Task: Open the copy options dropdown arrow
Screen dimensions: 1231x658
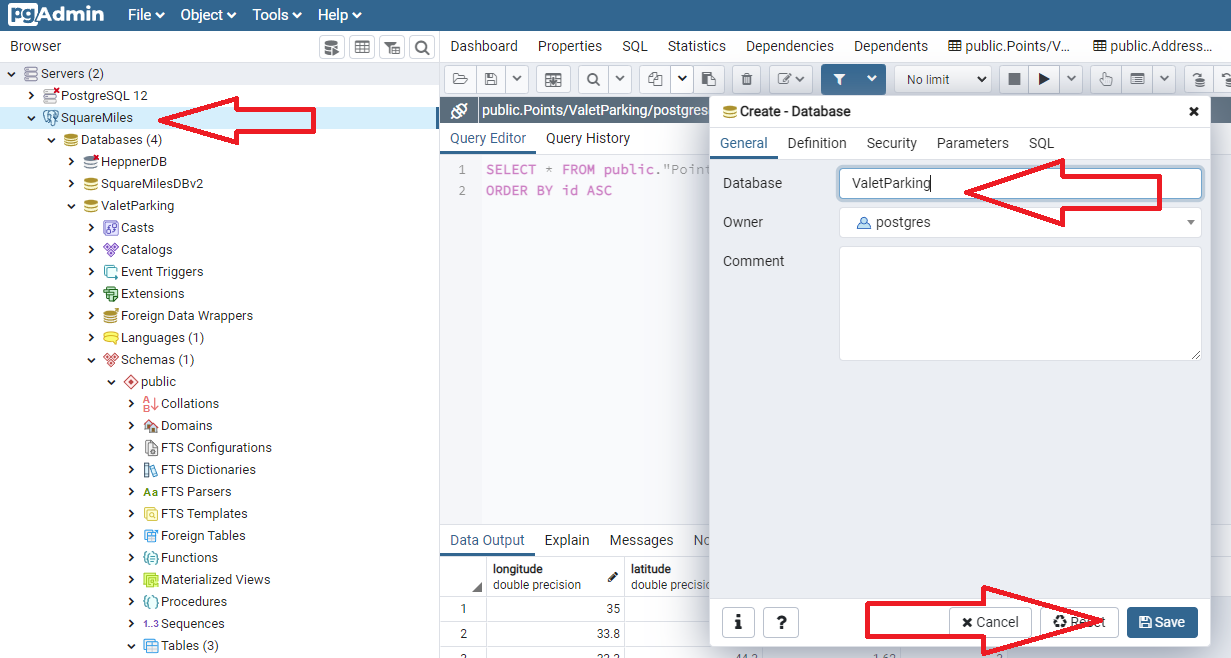Action: pos(682,79)
